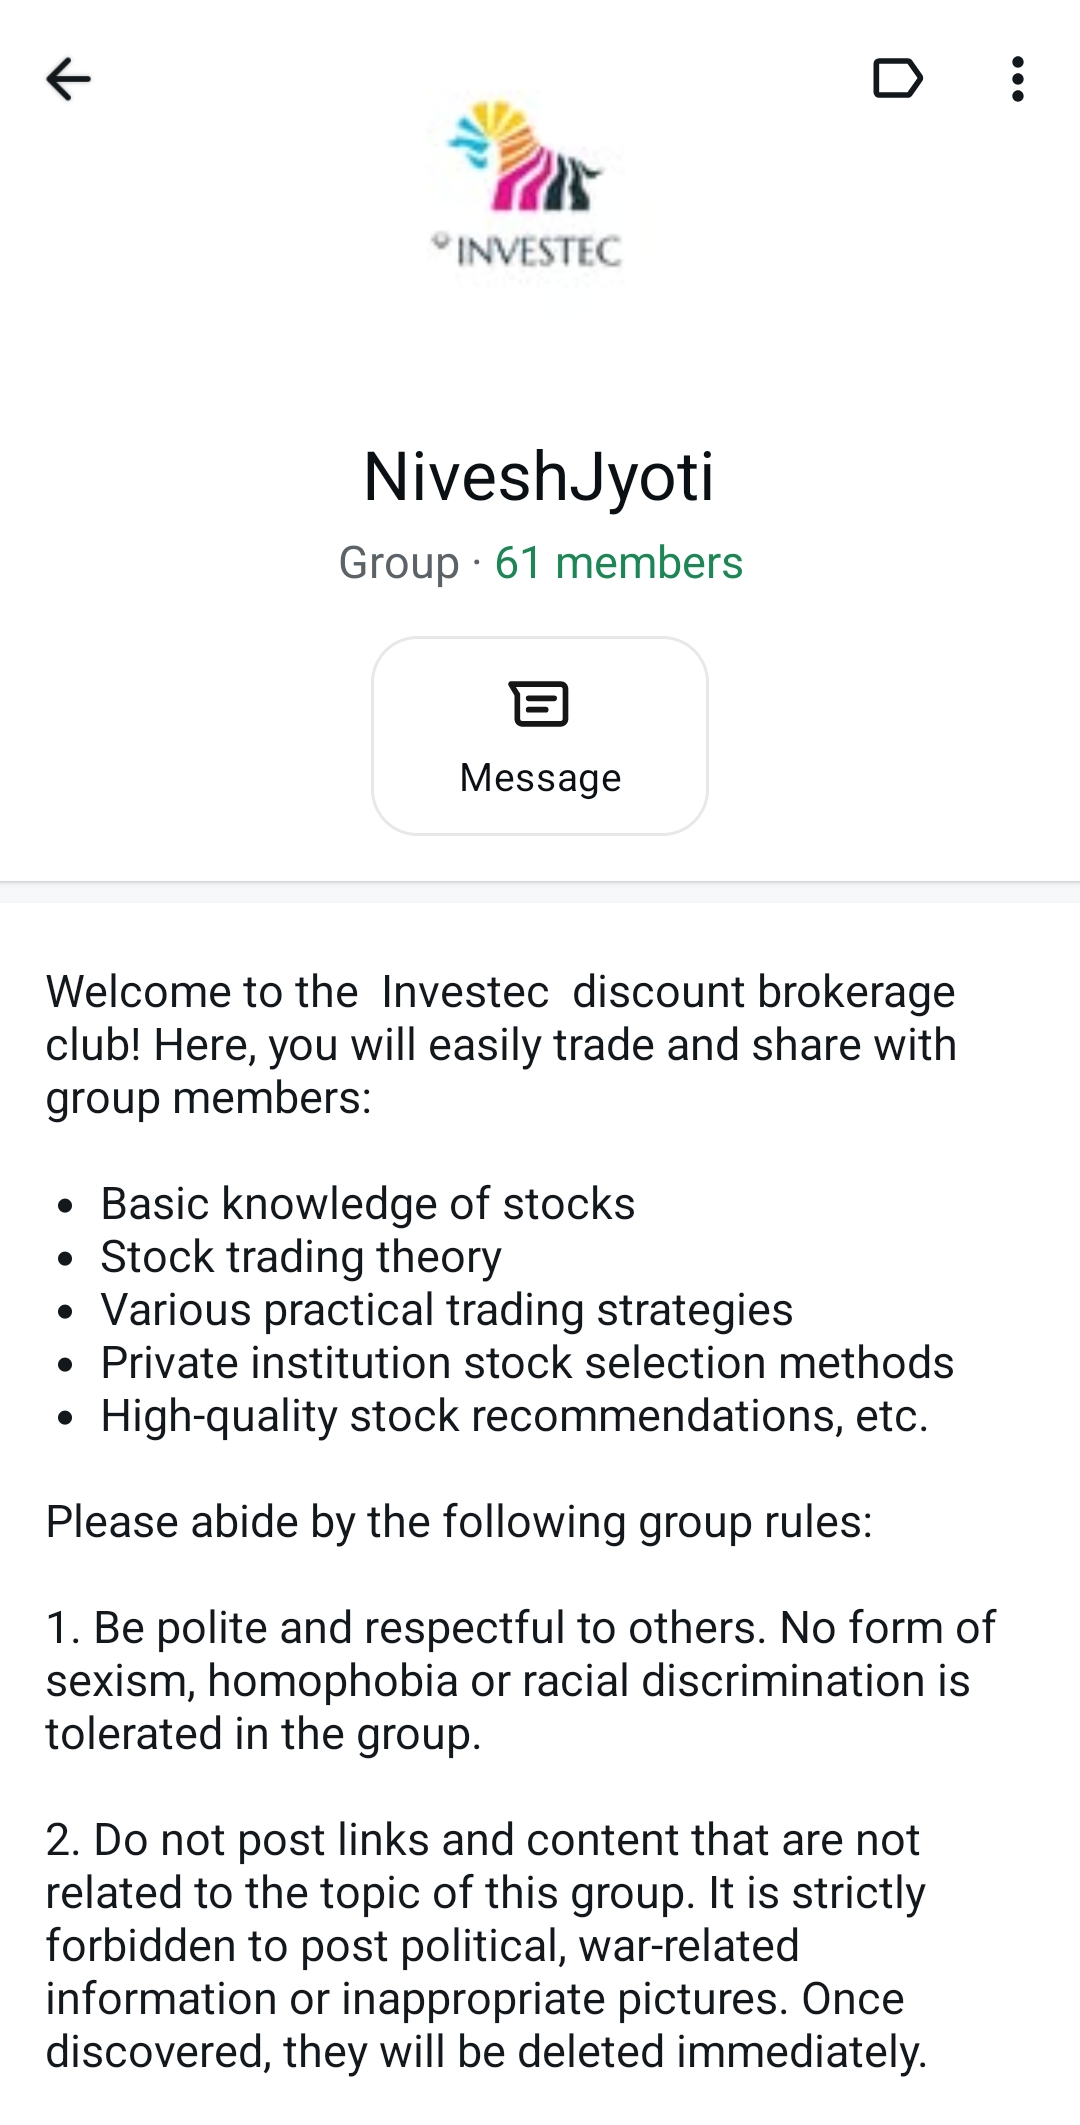1080x2125 pixels.
Task: Select the 'Basic knowledge of stocks' bullet
Action: [x=367, y=1203]
